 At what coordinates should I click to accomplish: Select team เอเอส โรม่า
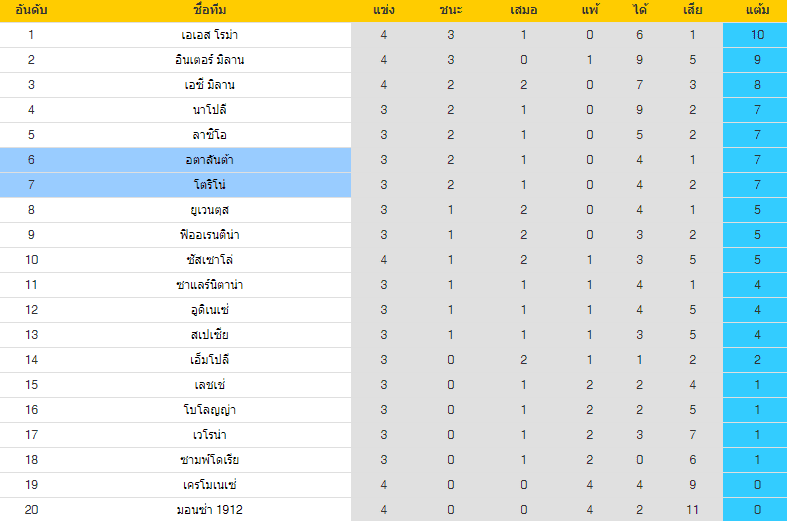(210, 35)
